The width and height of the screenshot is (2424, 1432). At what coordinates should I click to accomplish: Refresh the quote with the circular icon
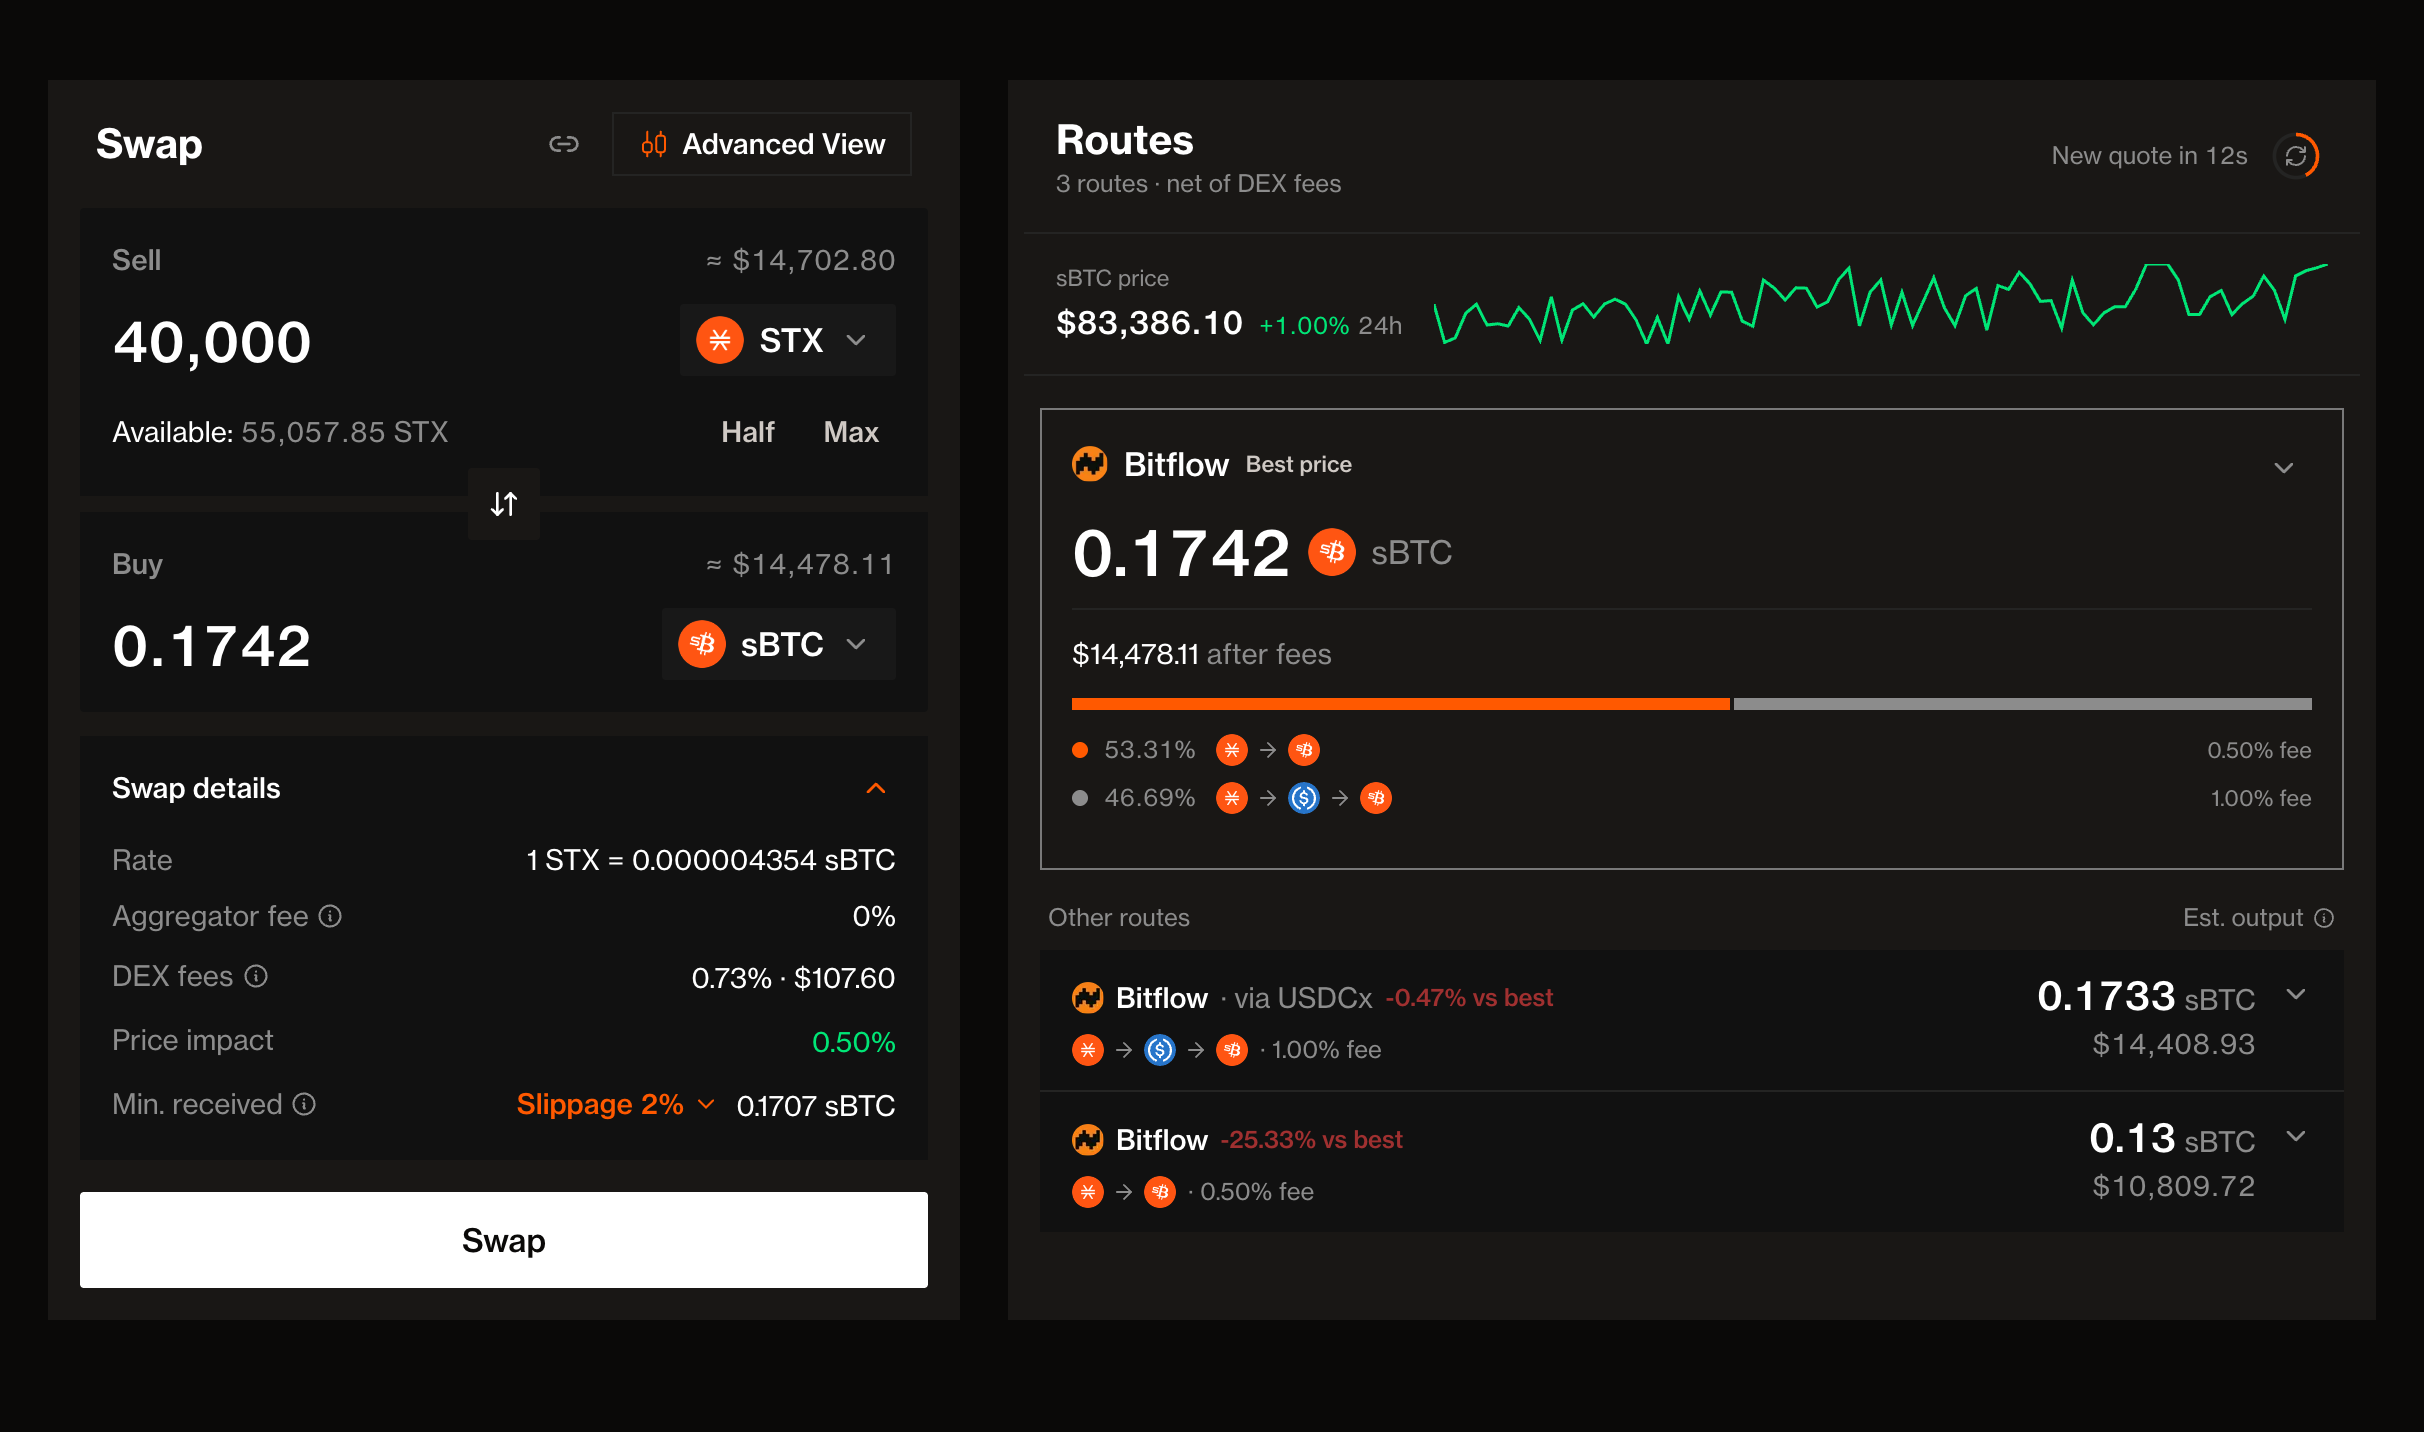coord(2296,156)
